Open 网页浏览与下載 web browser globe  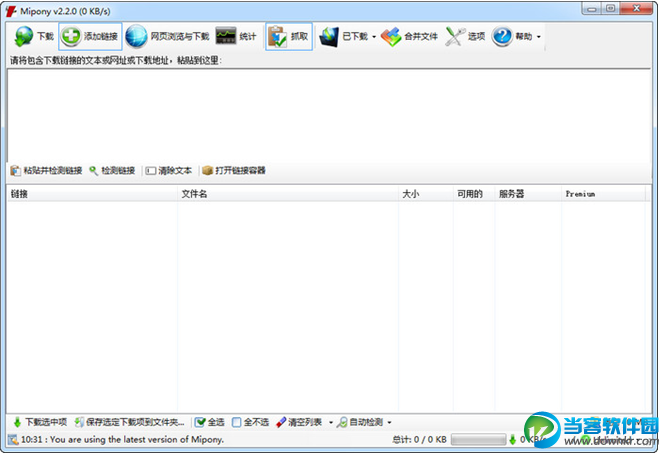(136, 36)
